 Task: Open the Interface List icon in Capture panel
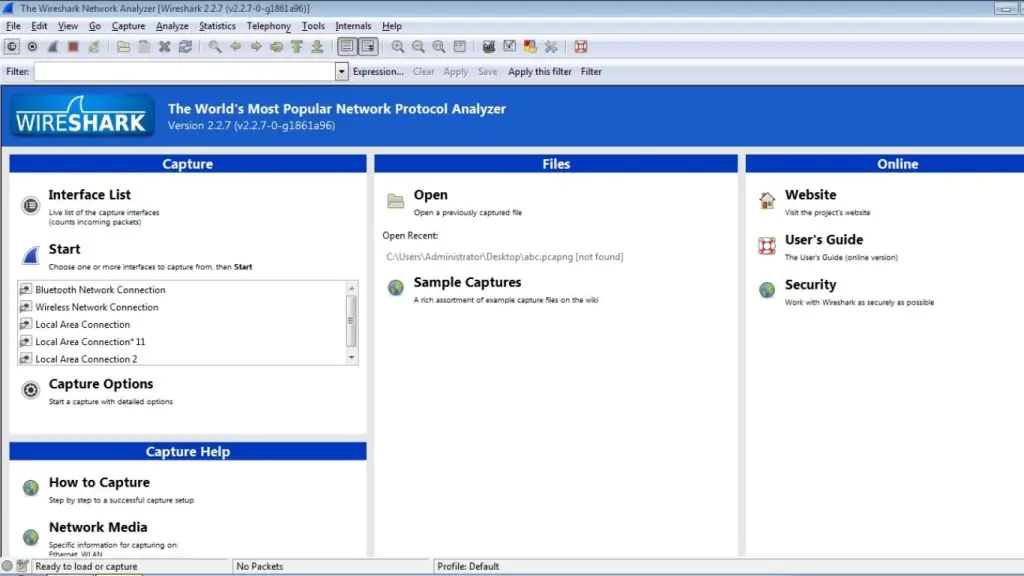(x=30, y=205)
